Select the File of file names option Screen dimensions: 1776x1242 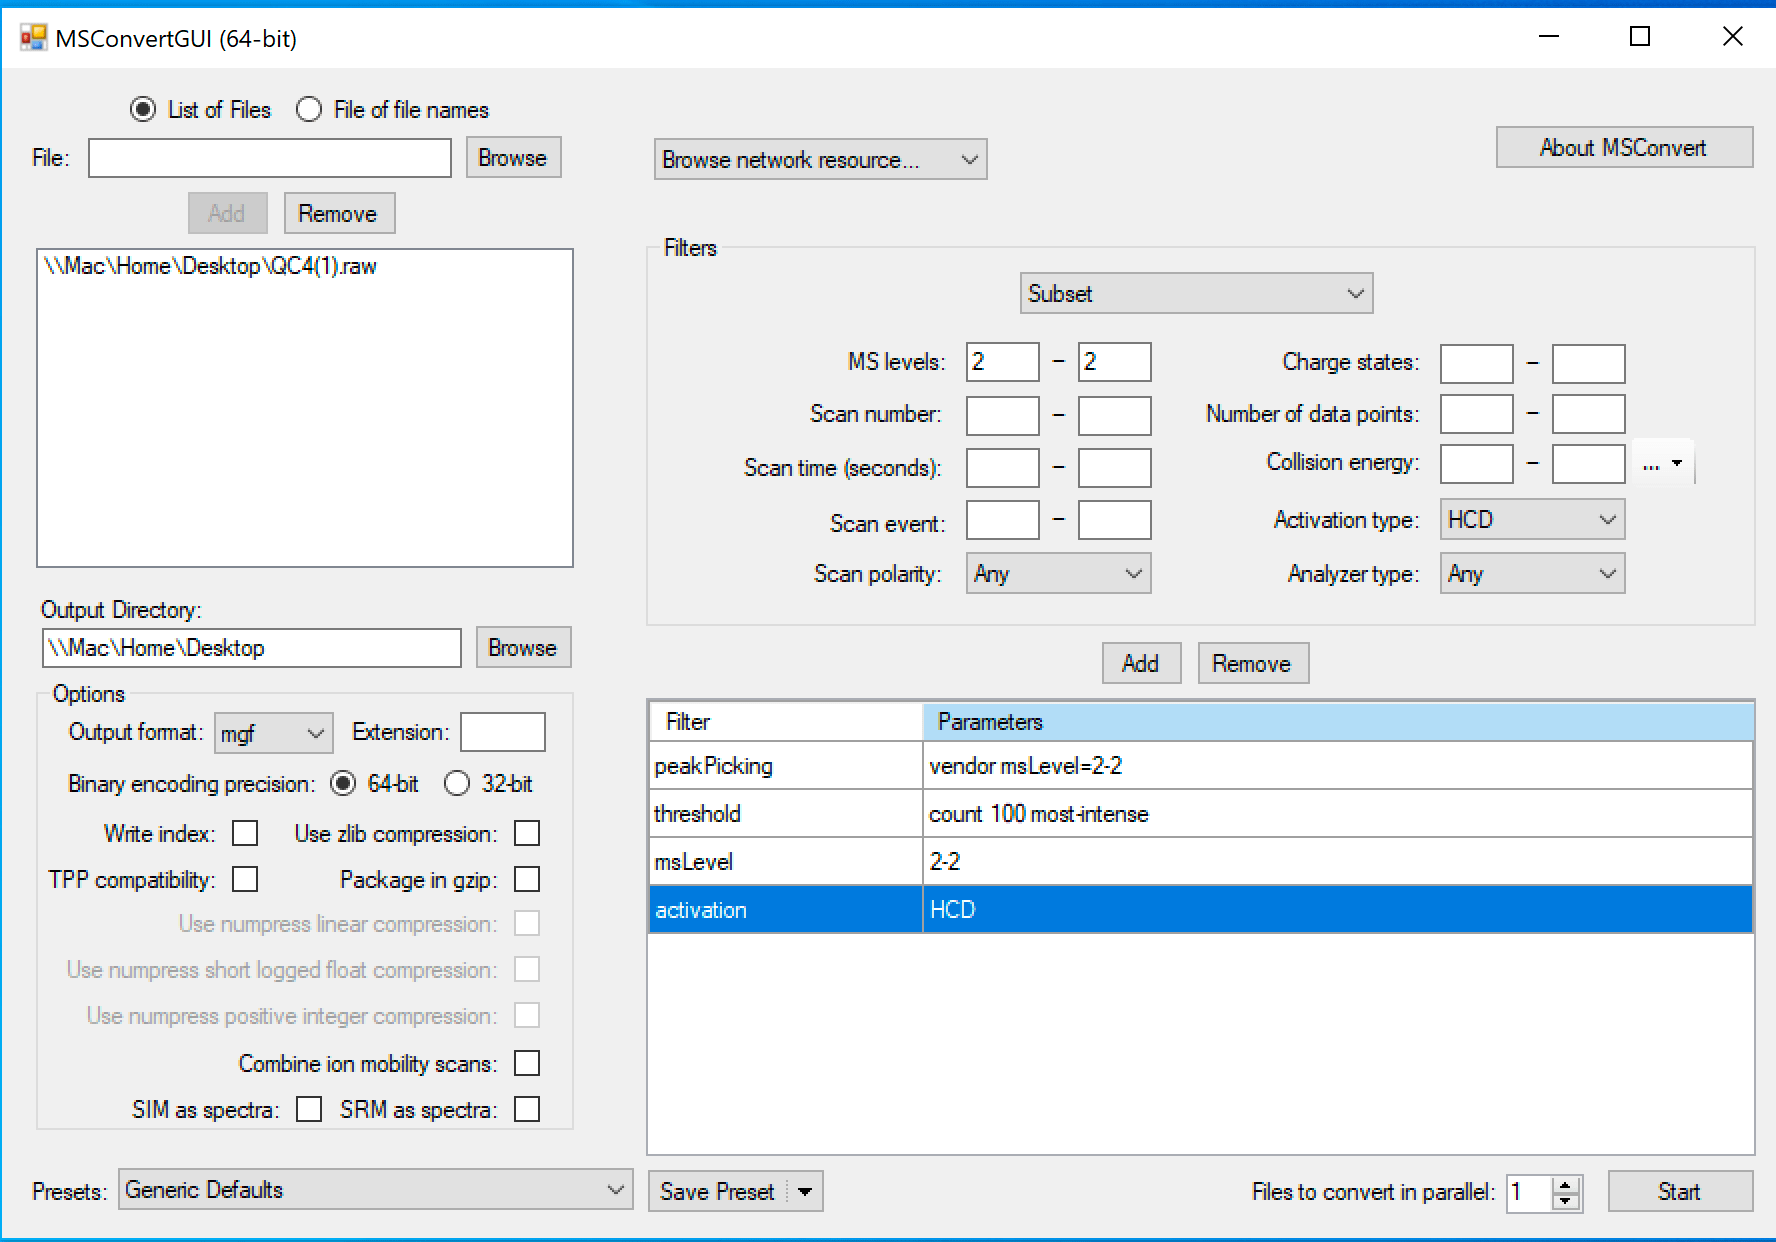point(309,110)
